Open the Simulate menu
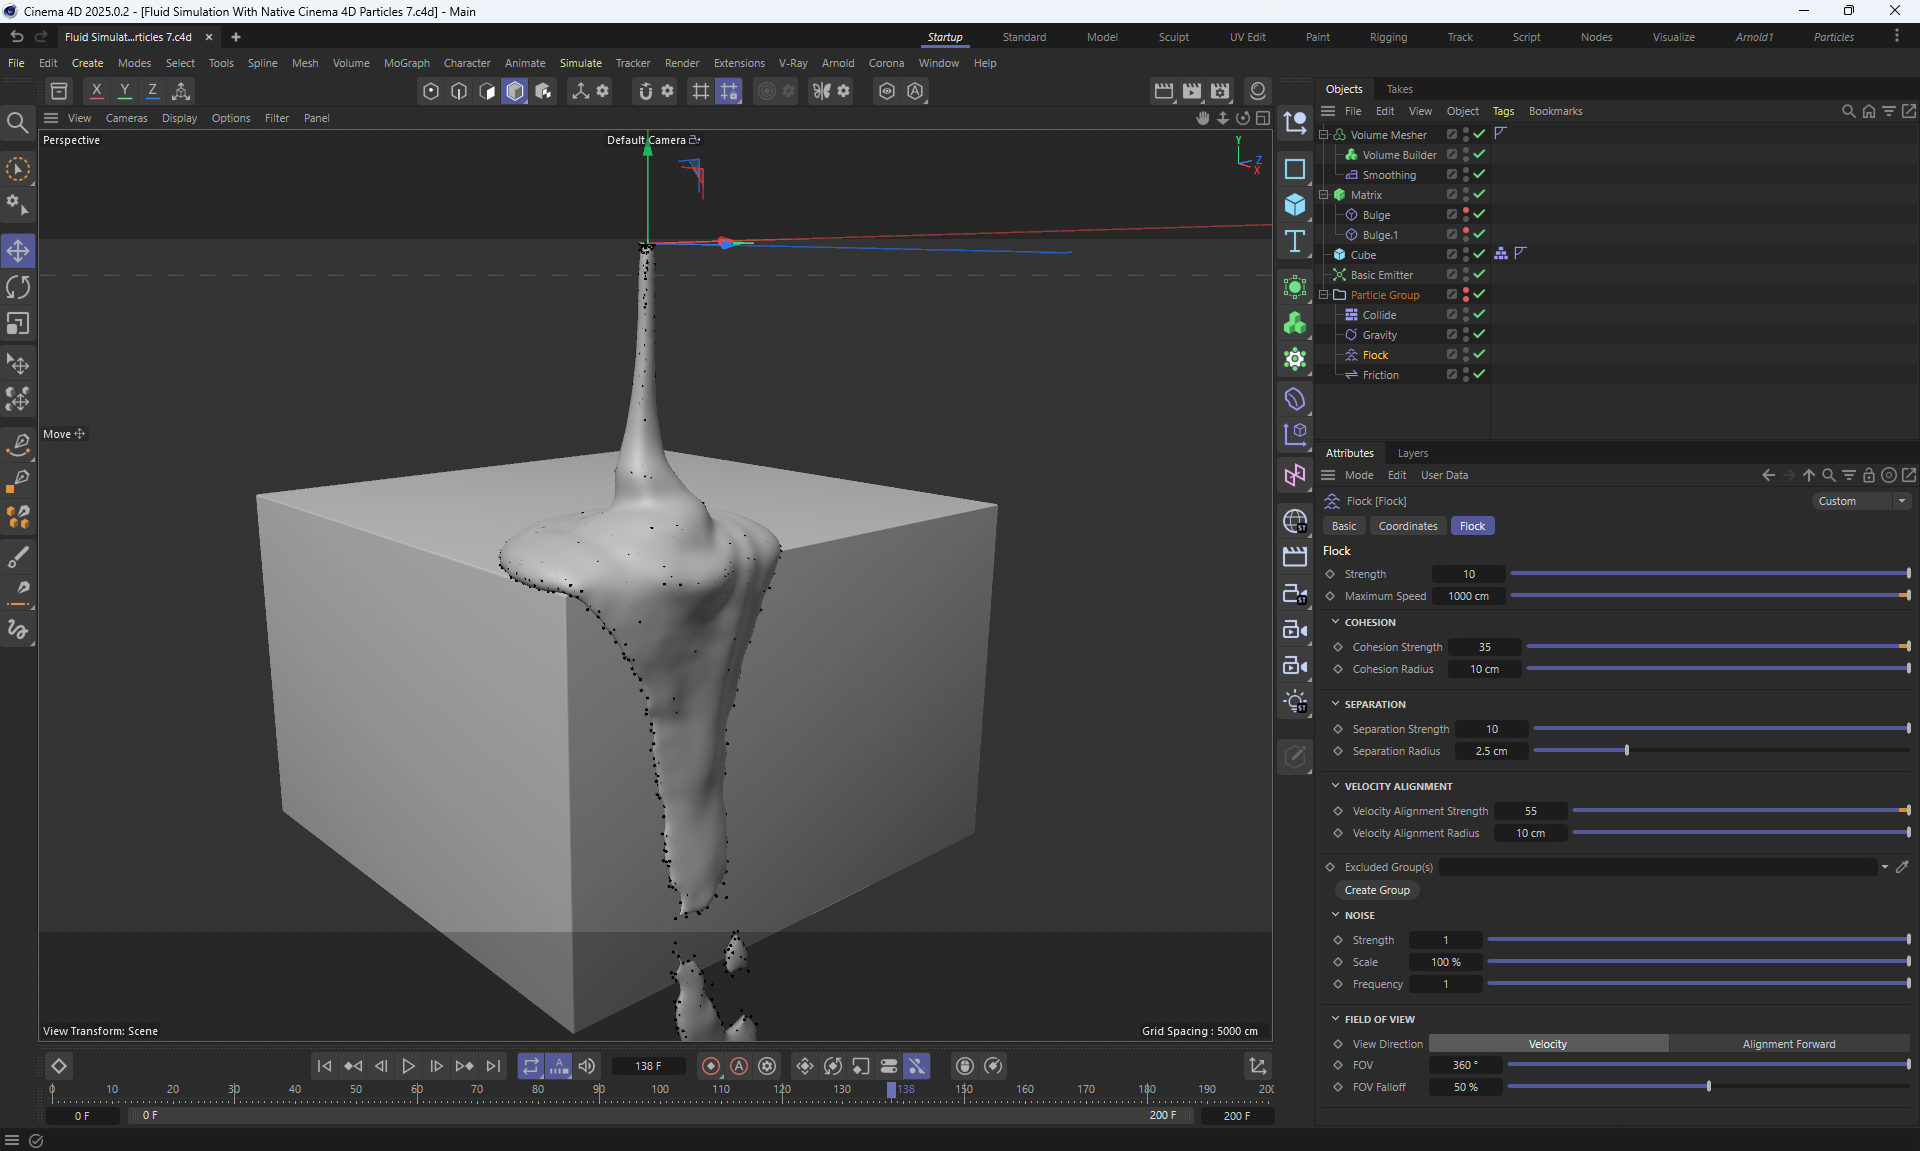The image size is (1920, 1151). pos(580,63)
